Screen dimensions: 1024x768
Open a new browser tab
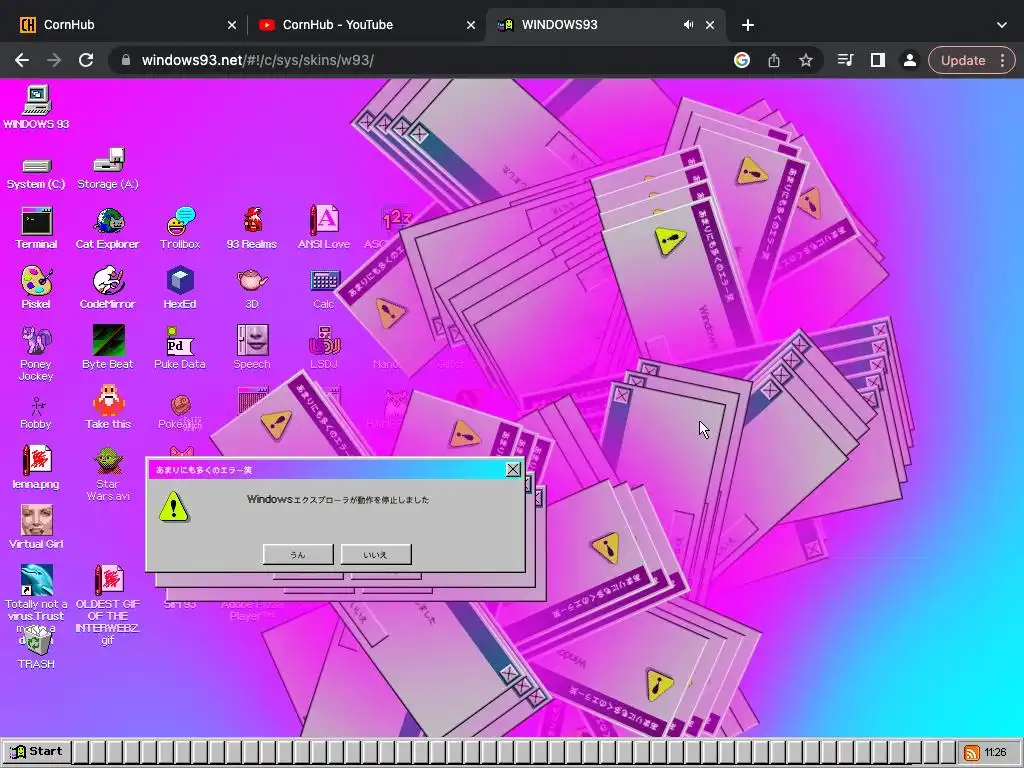(748, 25)
